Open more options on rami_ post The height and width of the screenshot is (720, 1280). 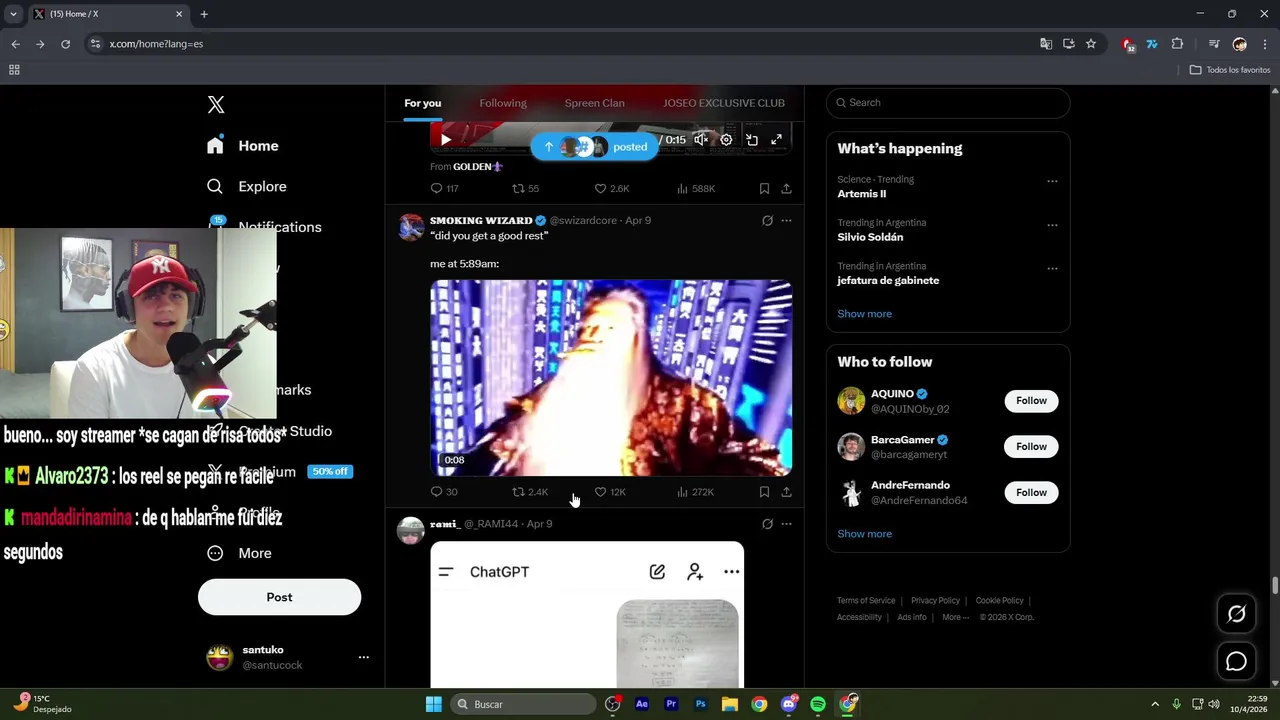click(786, 524)
